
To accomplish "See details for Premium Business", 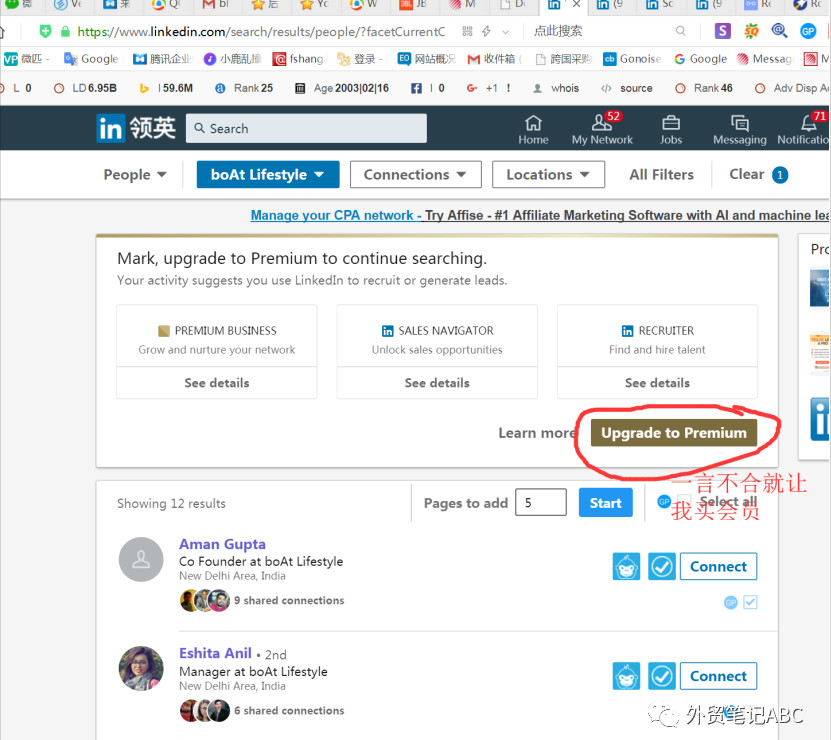I will click(217, 383).
